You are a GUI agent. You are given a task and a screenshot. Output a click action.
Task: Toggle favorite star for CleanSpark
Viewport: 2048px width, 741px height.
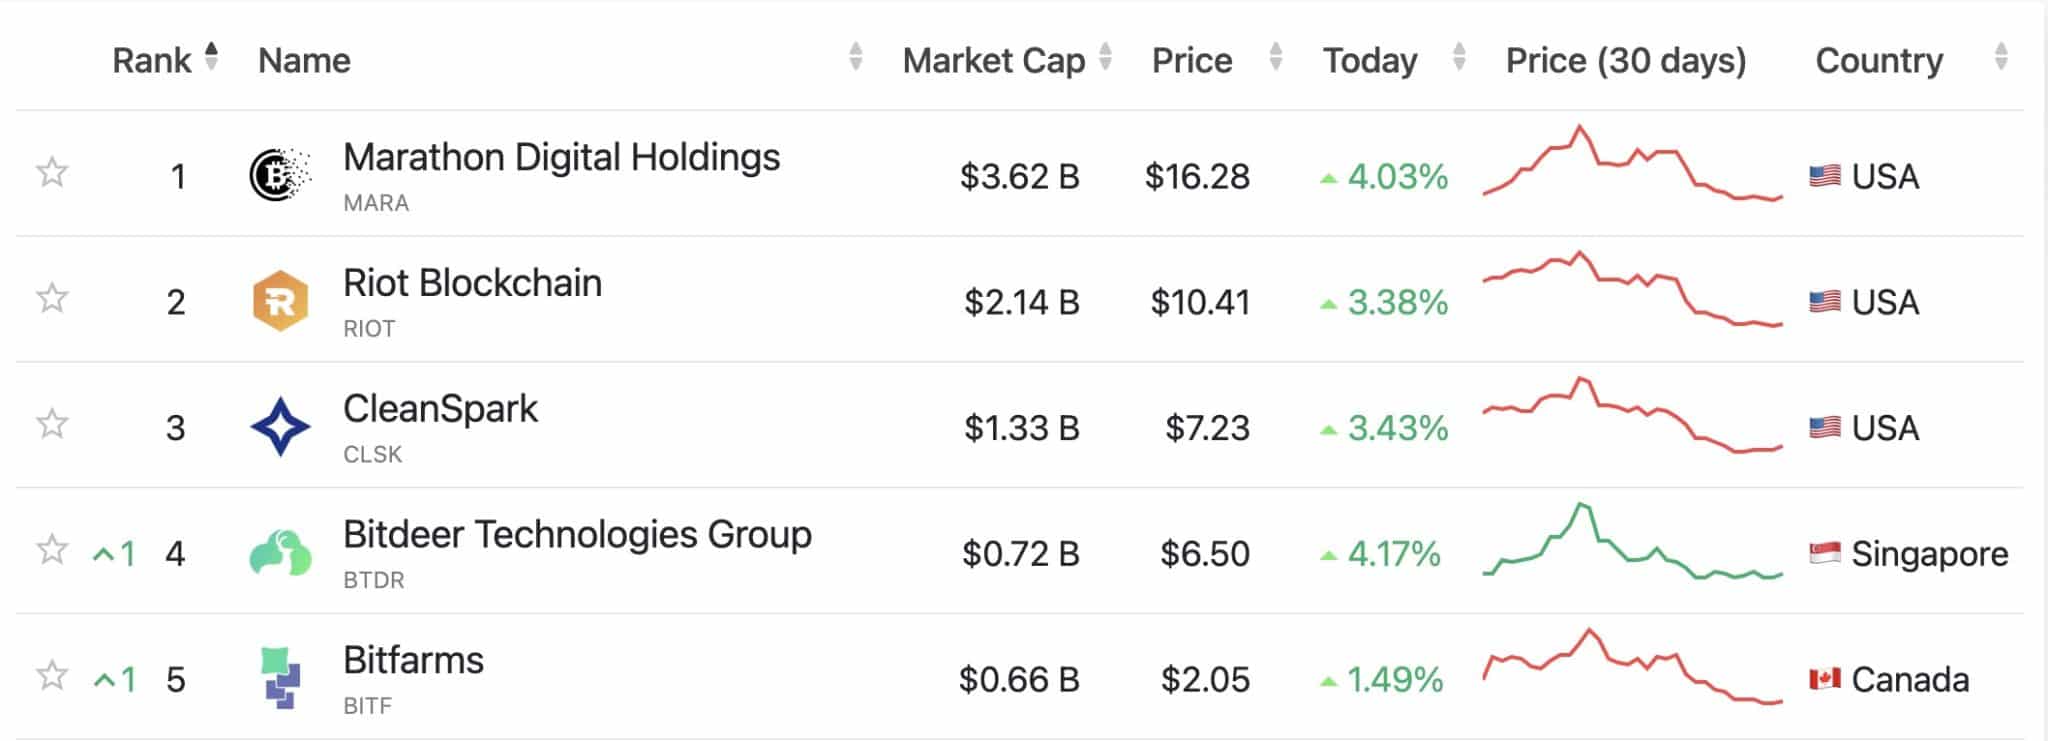[x=52, y=424]
